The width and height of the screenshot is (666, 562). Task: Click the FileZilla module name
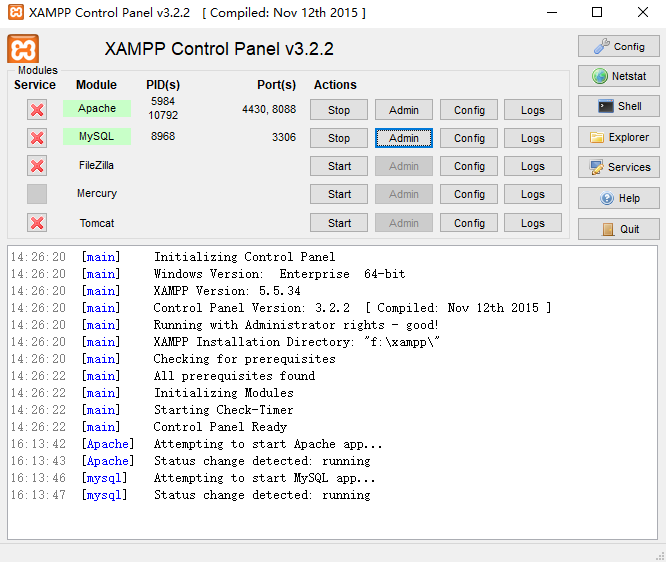pos(96,165)
